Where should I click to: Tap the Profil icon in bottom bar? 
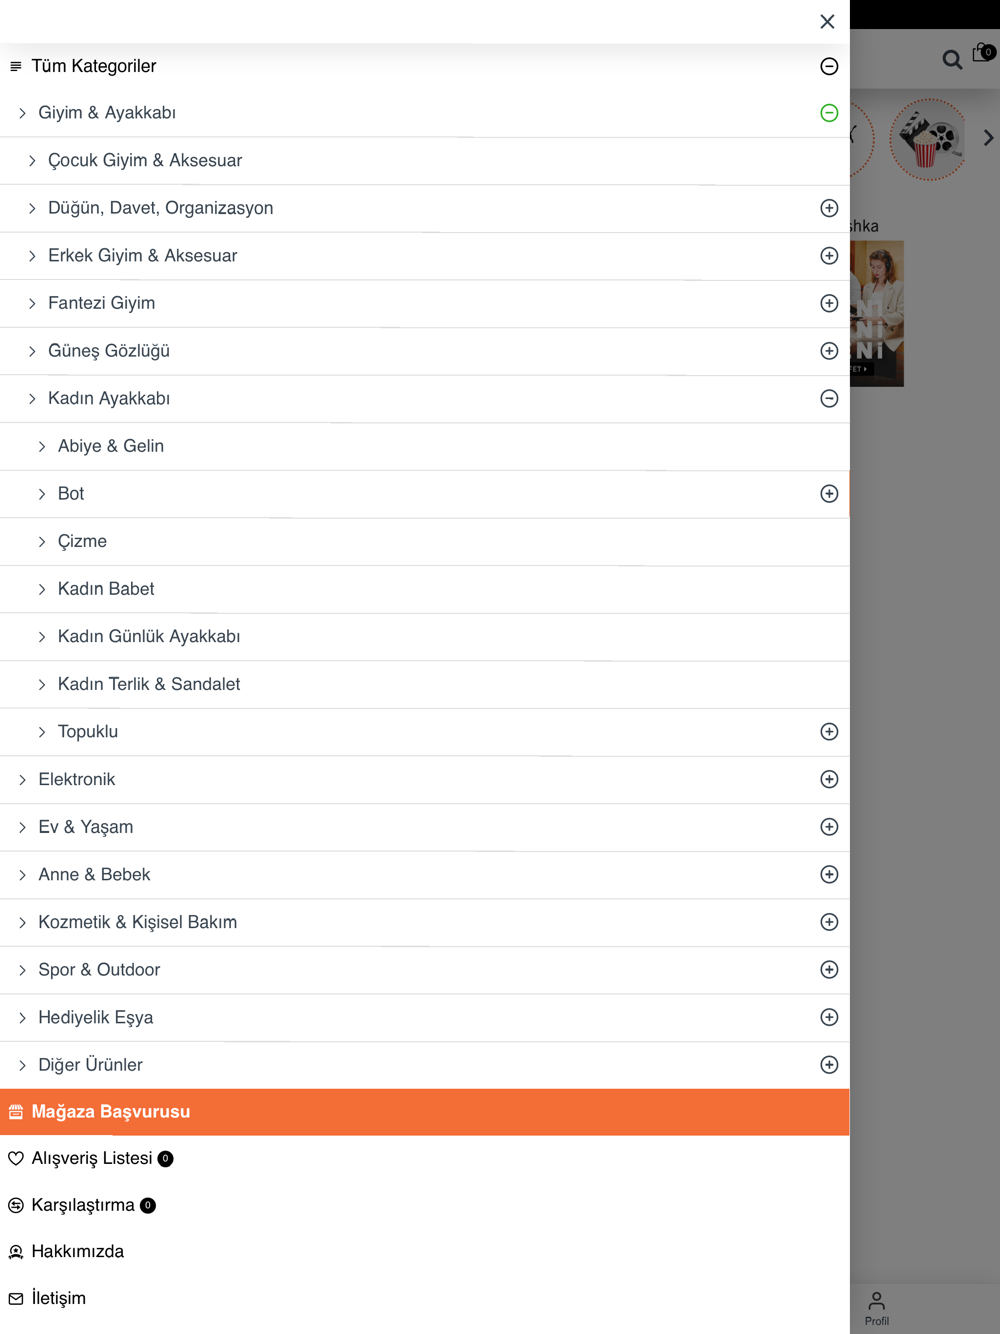(x=877, y=1308)
